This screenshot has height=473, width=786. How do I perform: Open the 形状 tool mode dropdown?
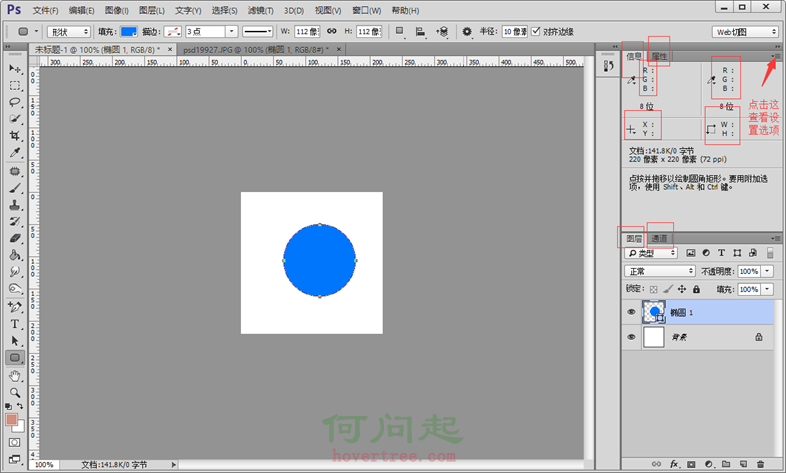pyautogui.click(x=69, y=32)
